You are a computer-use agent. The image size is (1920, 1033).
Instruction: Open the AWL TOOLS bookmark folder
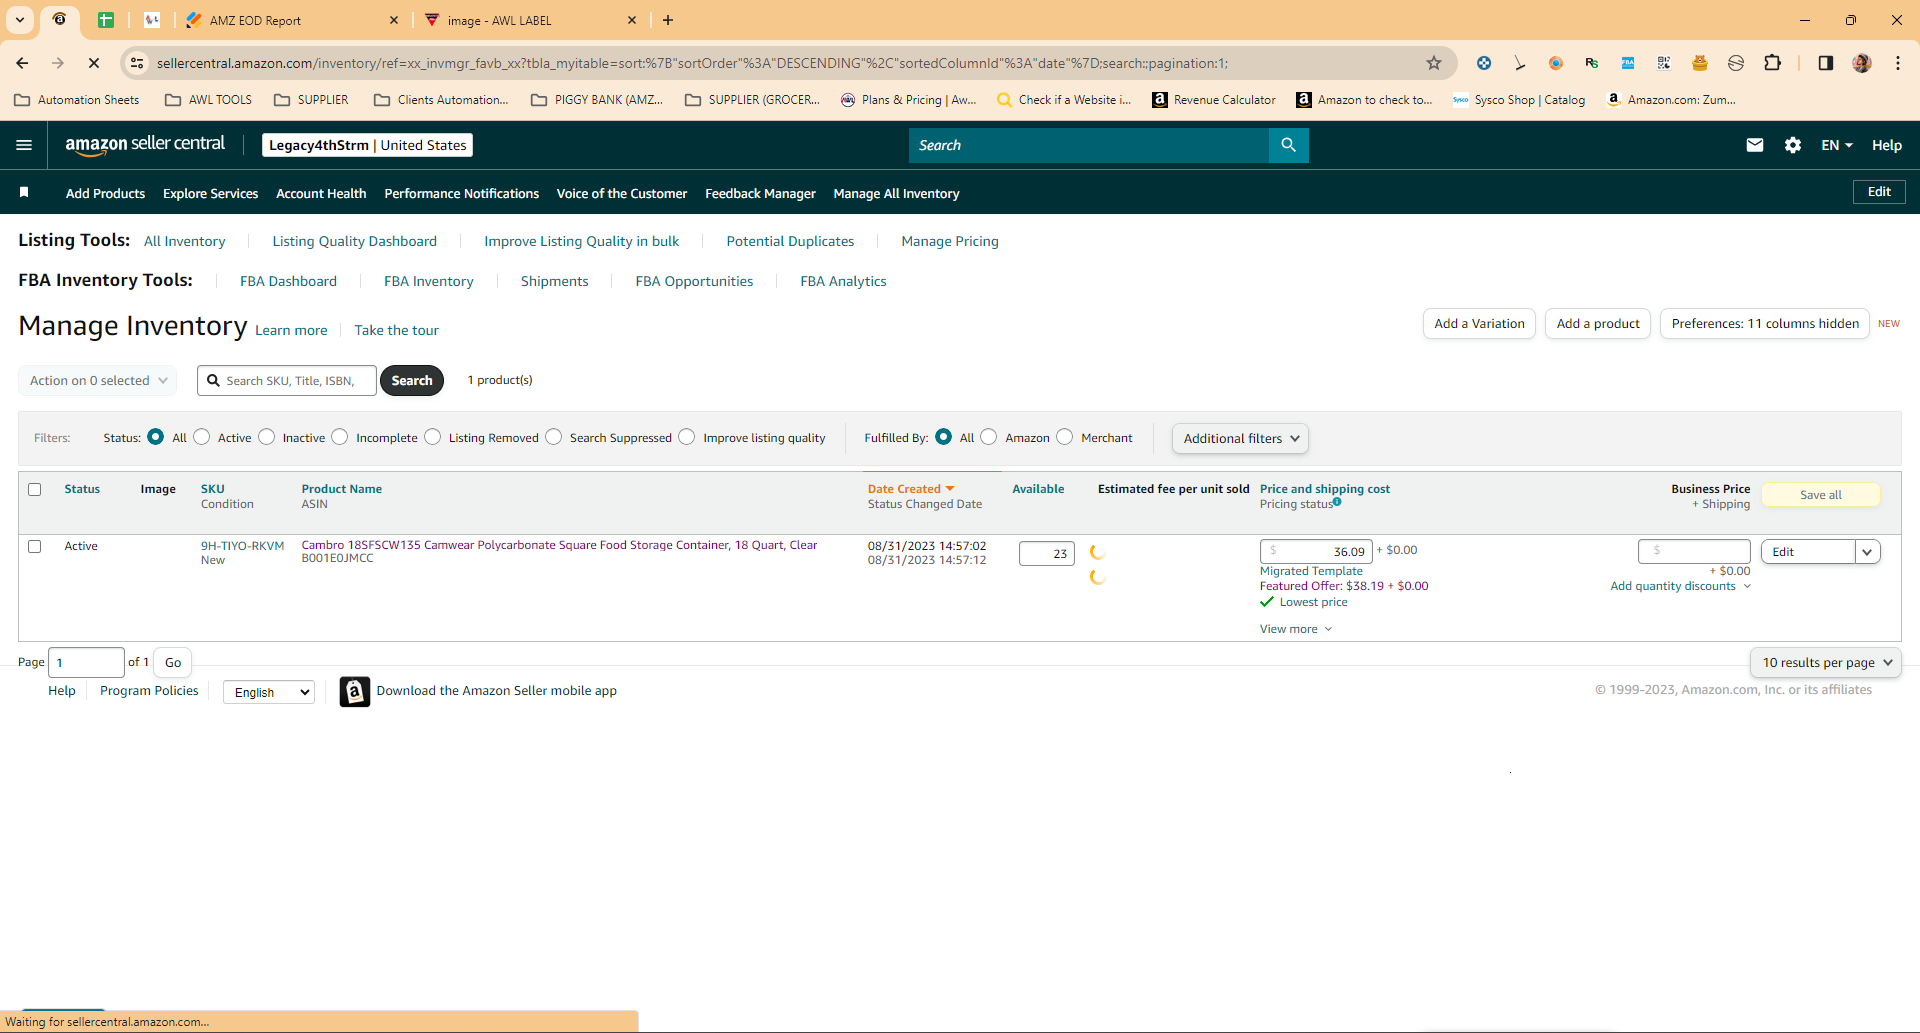point(208,100)
